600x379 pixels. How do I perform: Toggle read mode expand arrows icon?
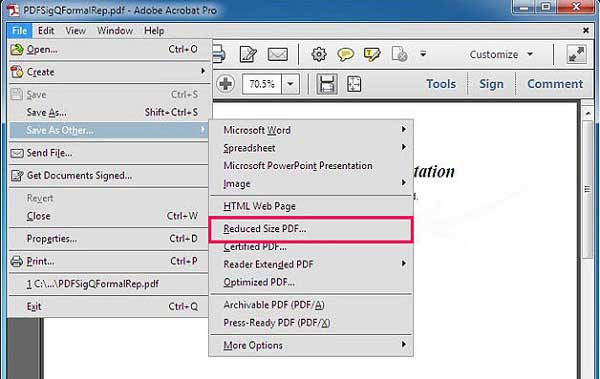576,54
